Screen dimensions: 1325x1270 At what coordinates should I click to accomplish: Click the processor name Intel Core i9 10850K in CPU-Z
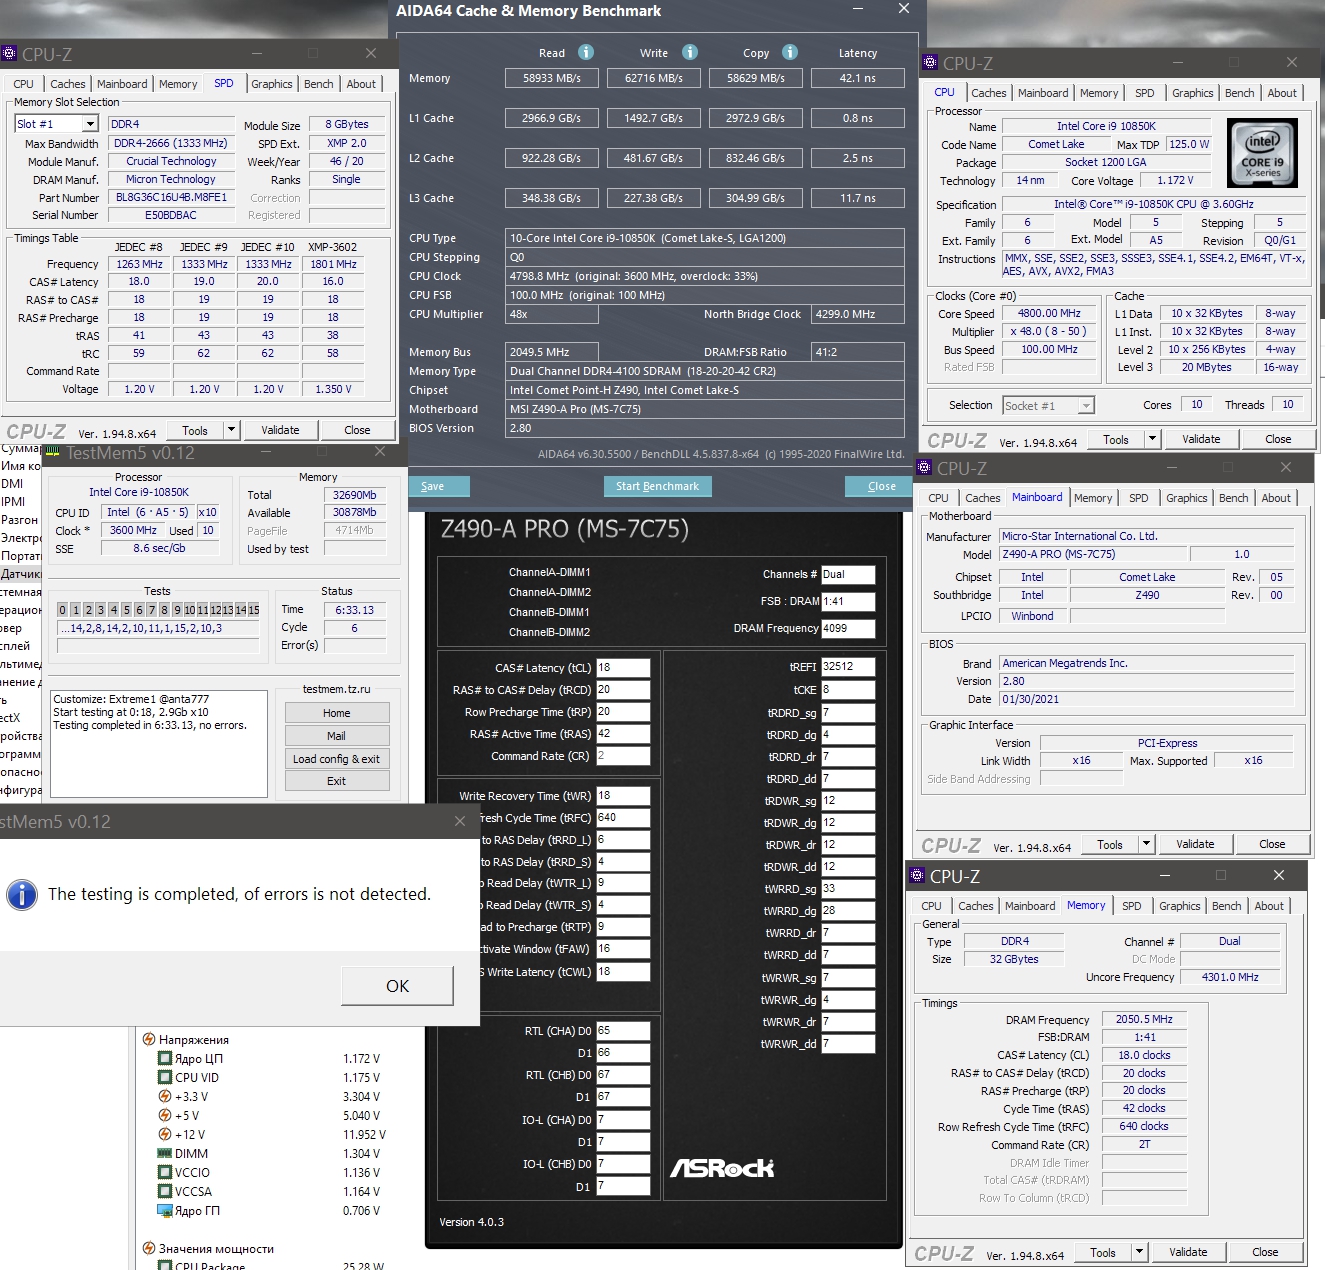pos(1106,126)
